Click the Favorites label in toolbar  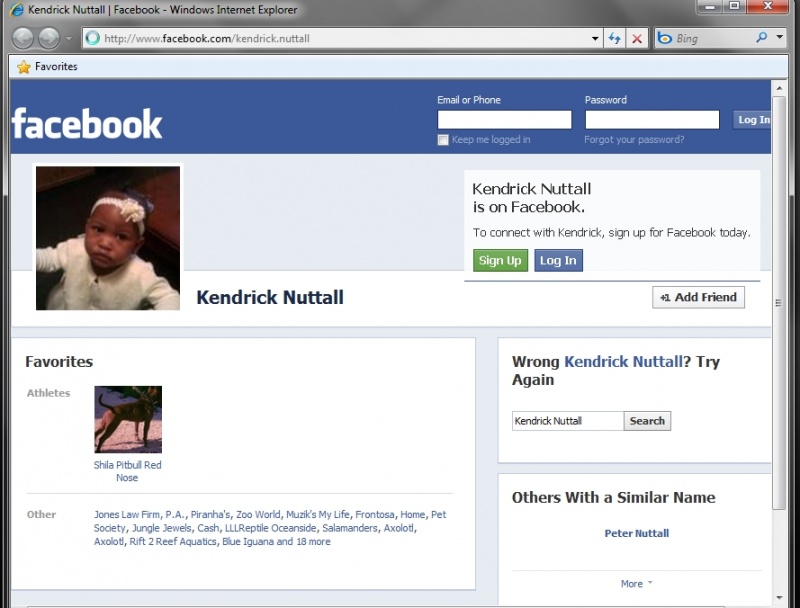click(56, 67)
